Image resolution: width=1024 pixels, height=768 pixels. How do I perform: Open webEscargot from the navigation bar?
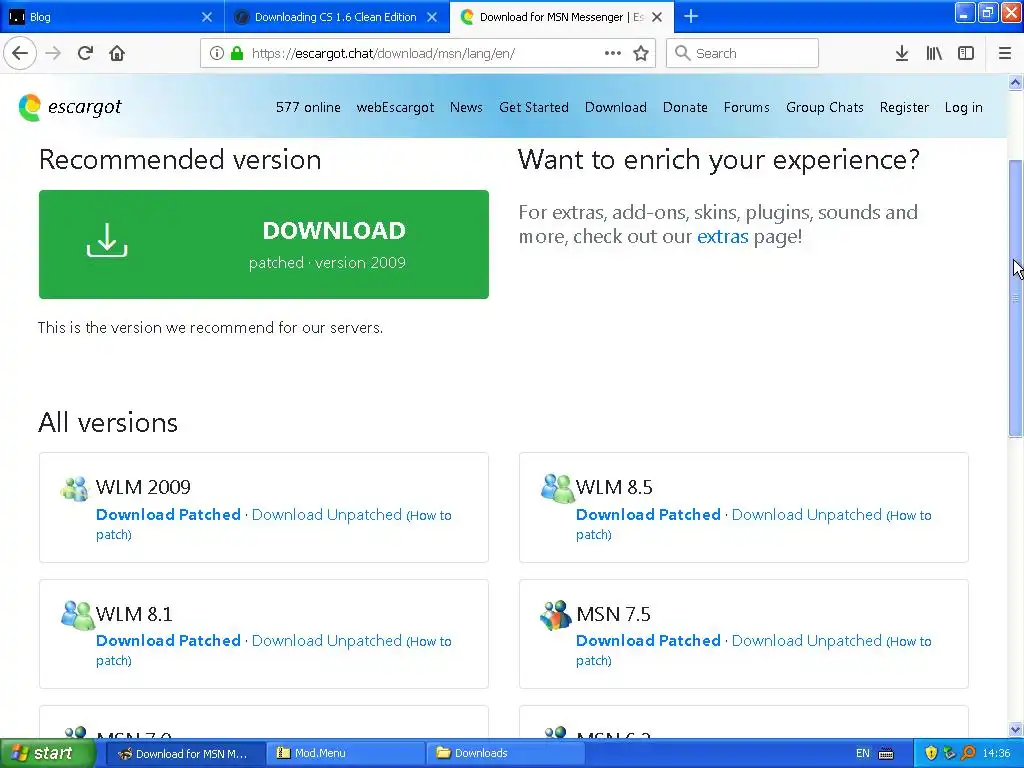395,107
